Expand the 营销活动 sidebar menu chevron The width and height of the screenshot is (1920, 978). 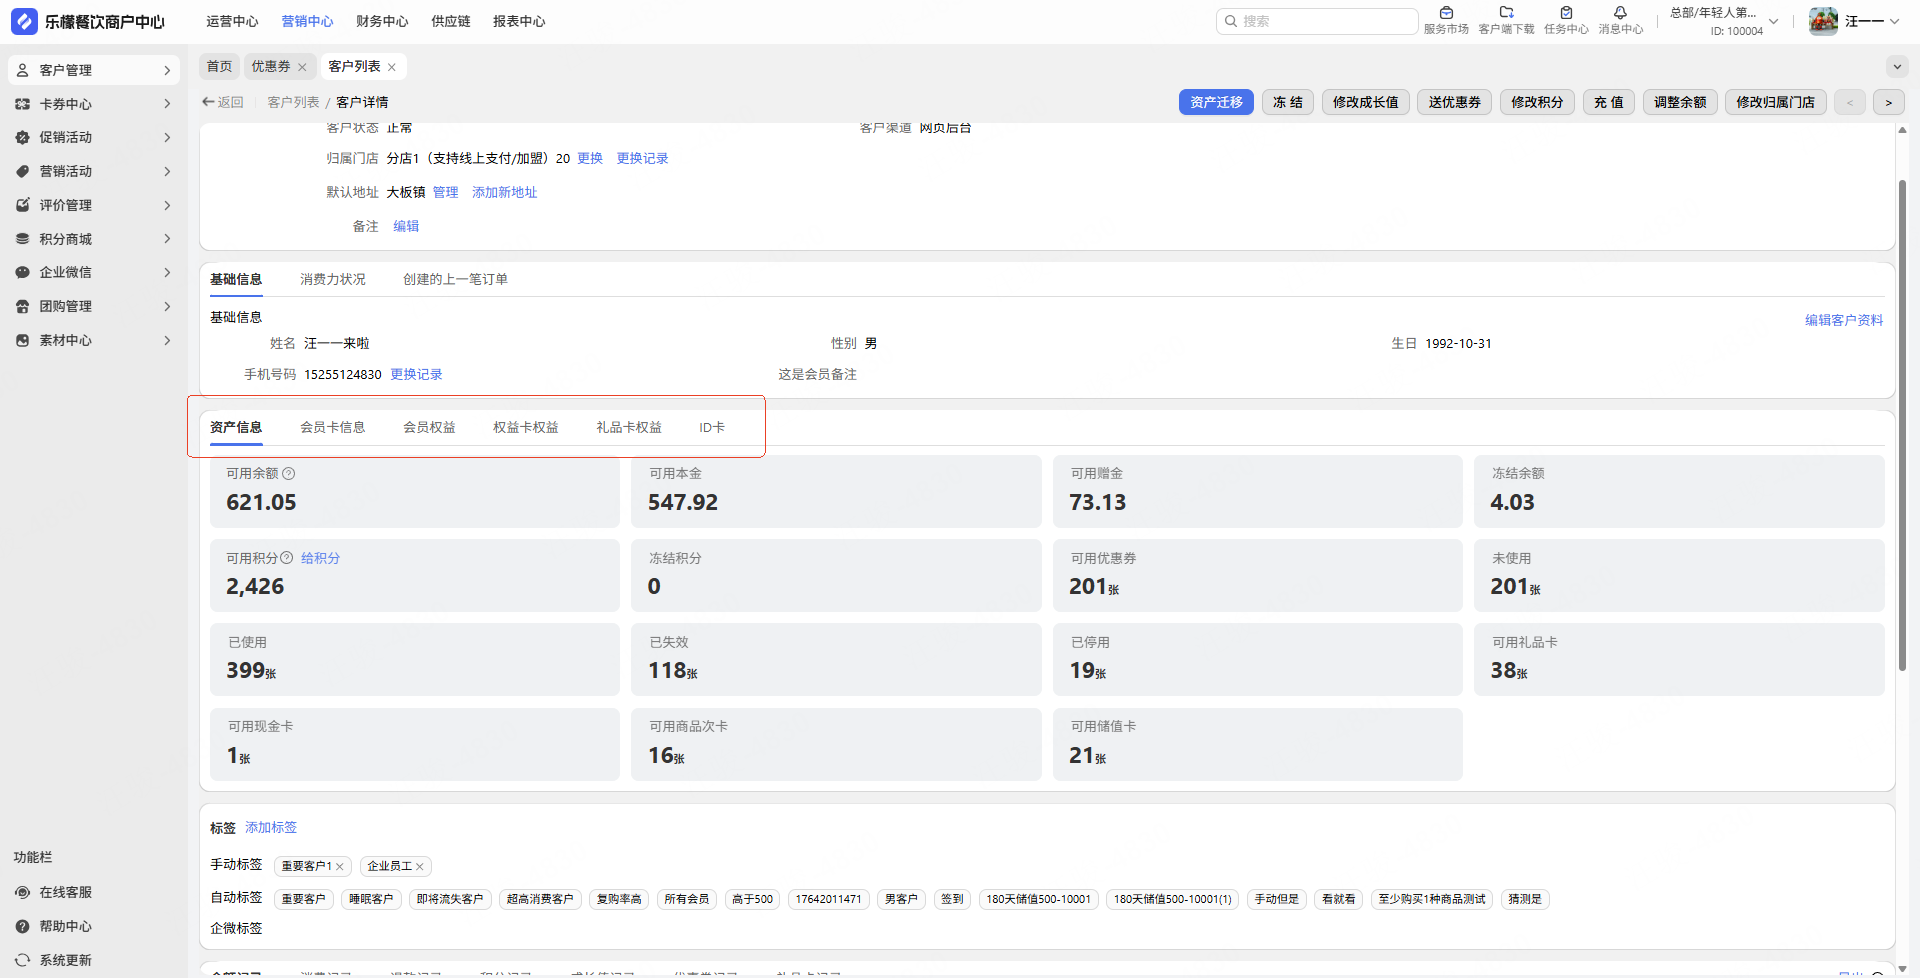click(x=167, y=171)
